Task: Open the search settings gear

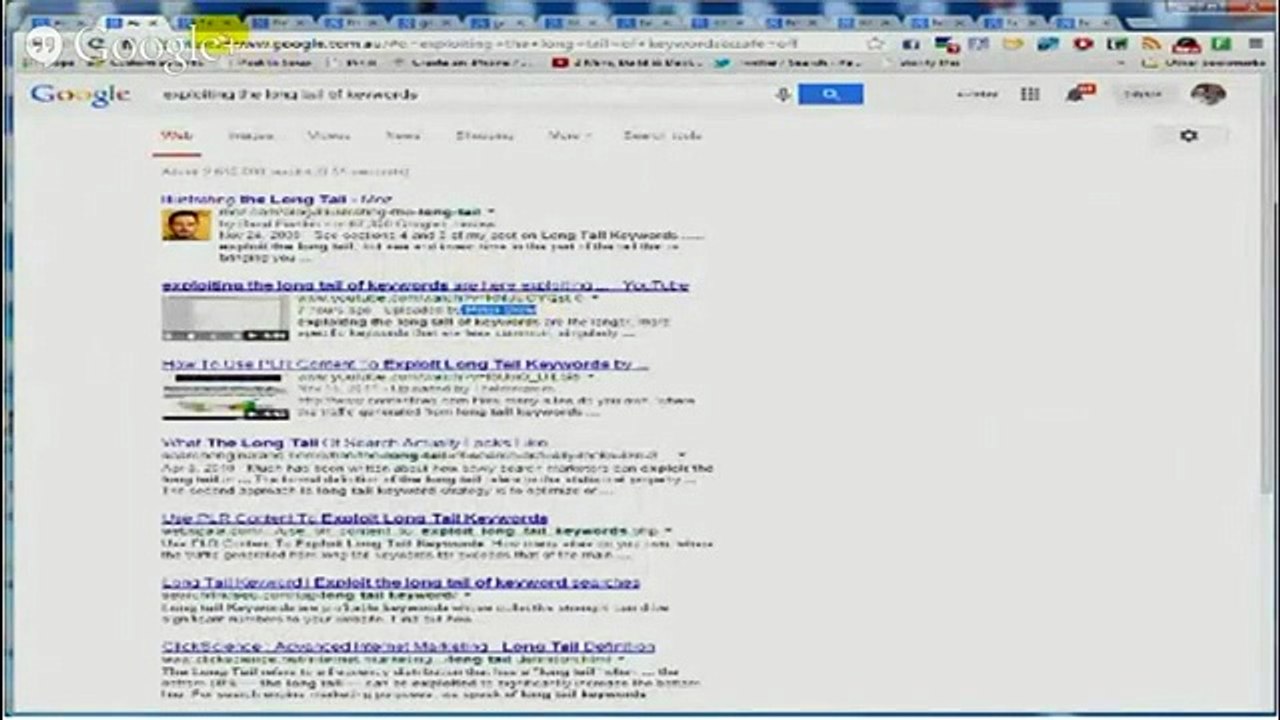Action: pos(1189,135)
